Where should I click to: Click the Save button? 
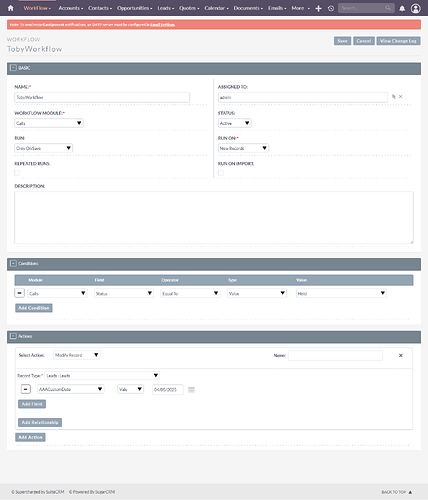[342, 41]
